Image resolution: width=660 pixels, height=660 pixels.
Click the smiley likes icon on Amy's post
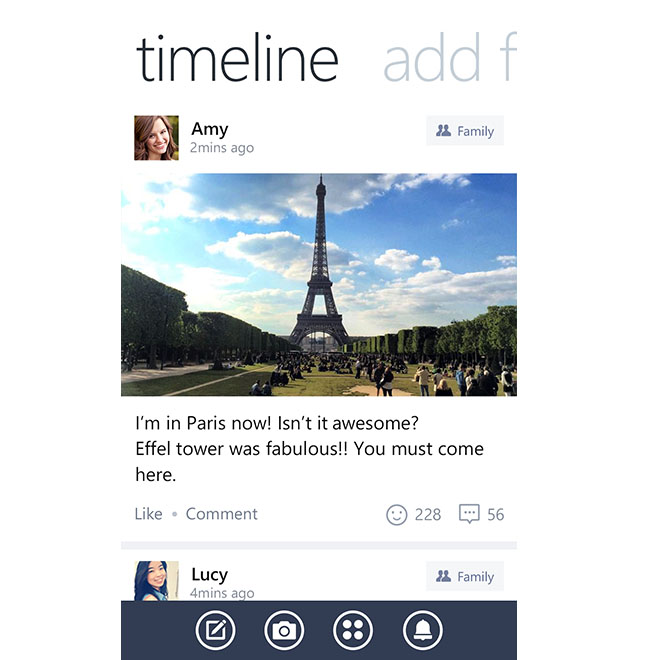397,514
